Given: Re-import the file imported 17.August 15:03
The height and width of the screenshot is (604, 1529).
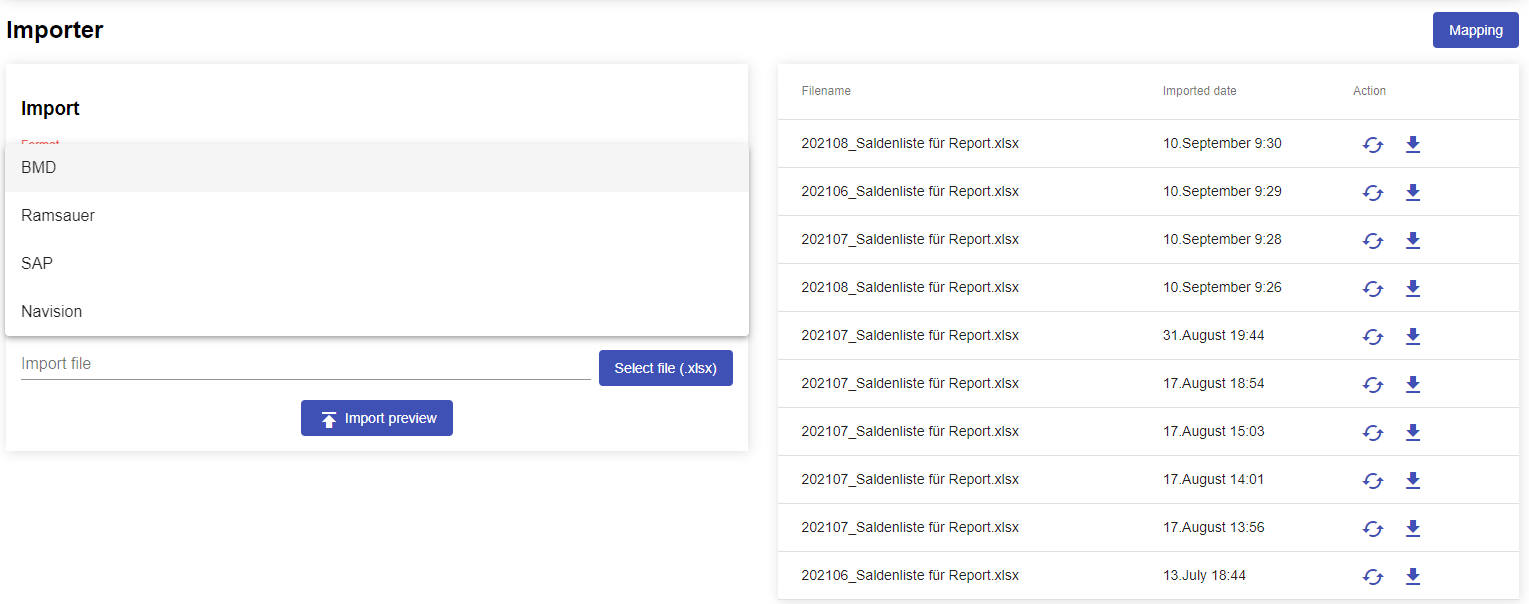Looking at the screenshot, I should [1372, 433].
